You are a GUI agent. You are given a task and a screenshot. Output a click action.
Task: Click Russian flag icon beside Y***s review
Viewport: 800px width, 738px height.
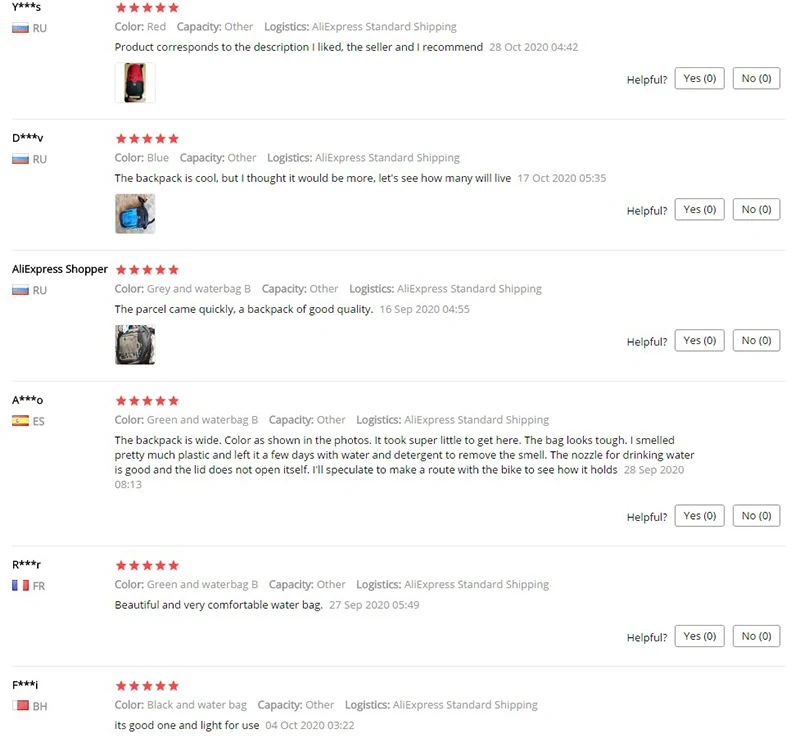point(20,28)
